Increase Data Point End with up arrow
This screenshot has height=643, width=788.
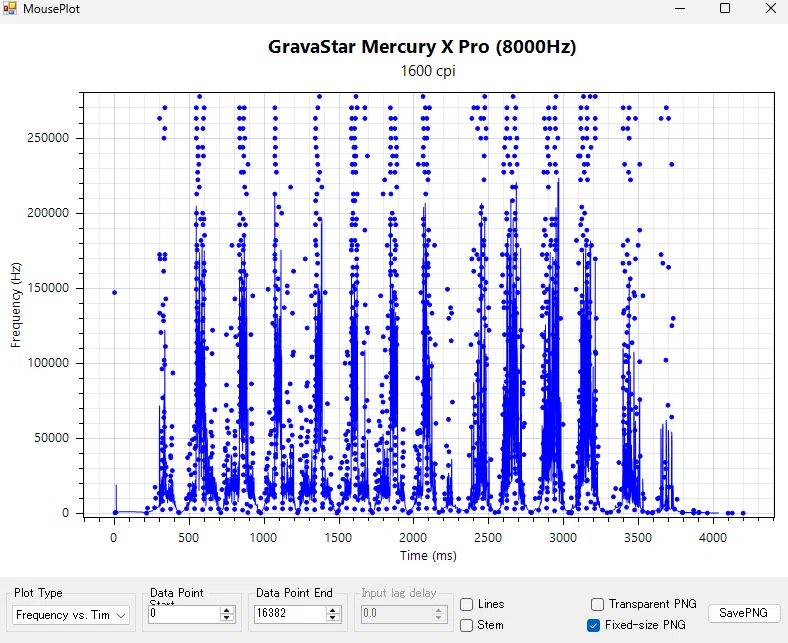(x=332, y=610)
